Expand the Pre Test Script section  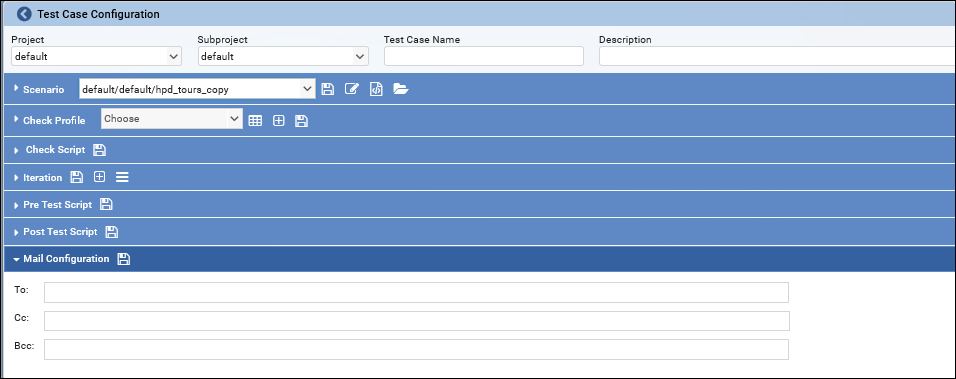[16, 205]
